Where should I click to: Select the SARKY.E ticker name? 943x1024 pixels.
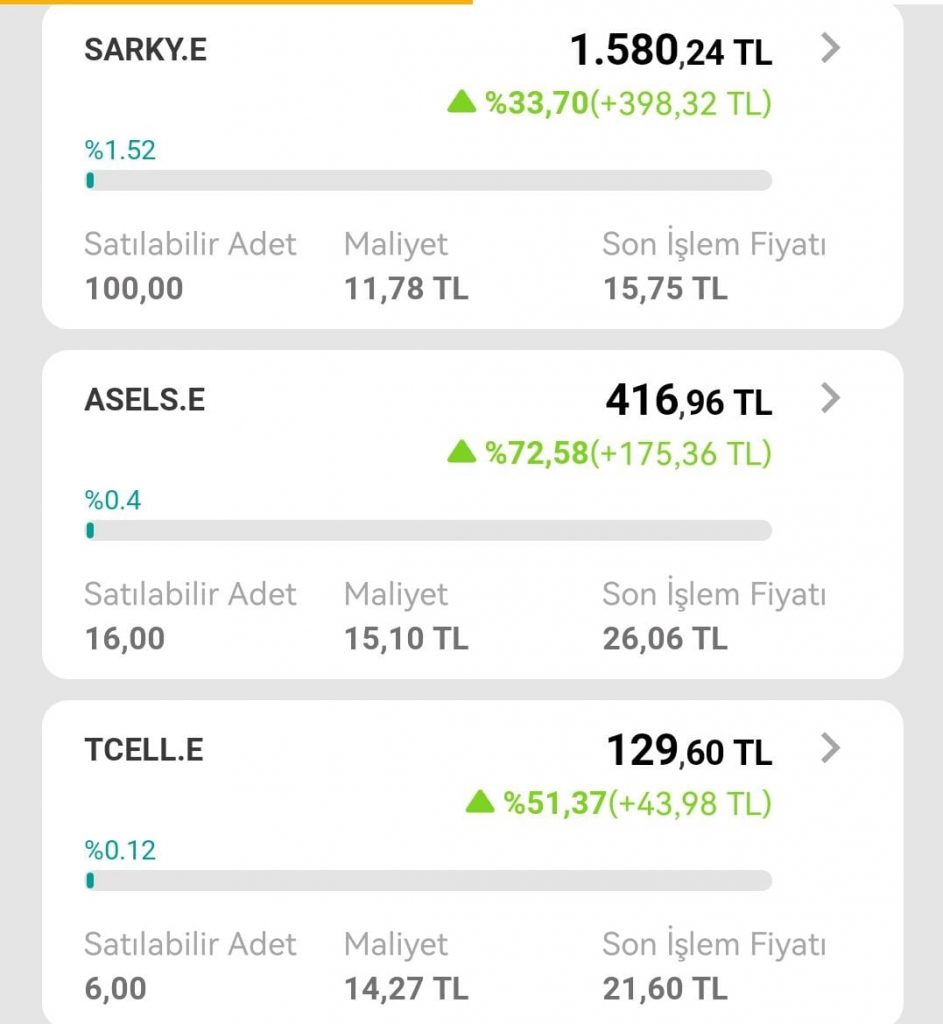(146, 50)
